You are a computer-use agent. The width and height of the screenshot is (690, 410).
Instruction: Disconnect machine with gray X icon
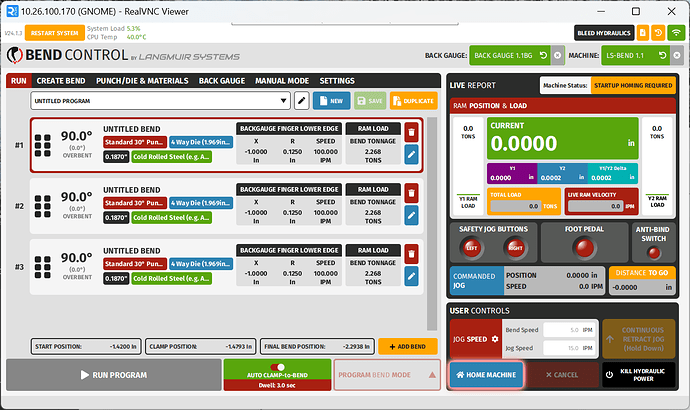point(677,55)
